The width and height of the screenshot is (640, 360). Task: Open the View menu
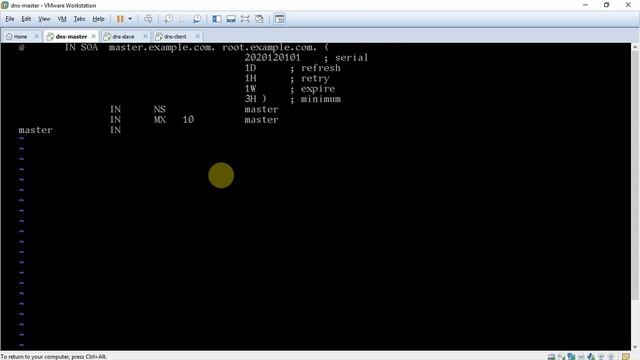(44, 19)
